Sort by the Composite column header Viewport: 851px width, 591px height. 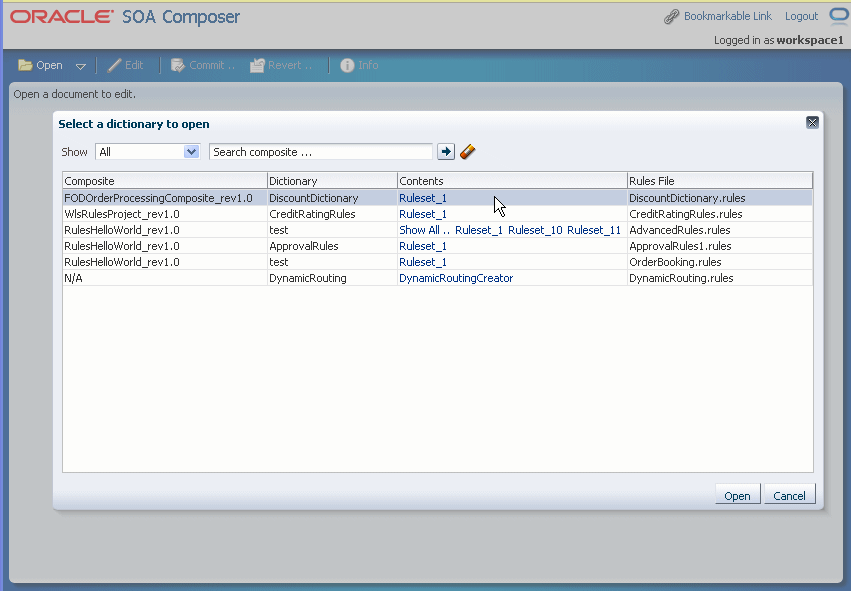click(165, 181)
